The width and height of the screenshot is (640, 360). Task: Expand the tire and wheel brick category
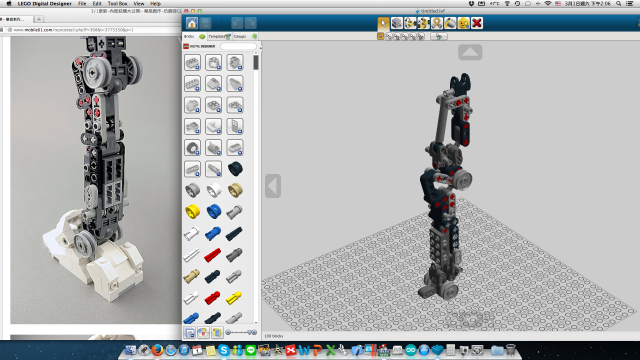[192, 147]
